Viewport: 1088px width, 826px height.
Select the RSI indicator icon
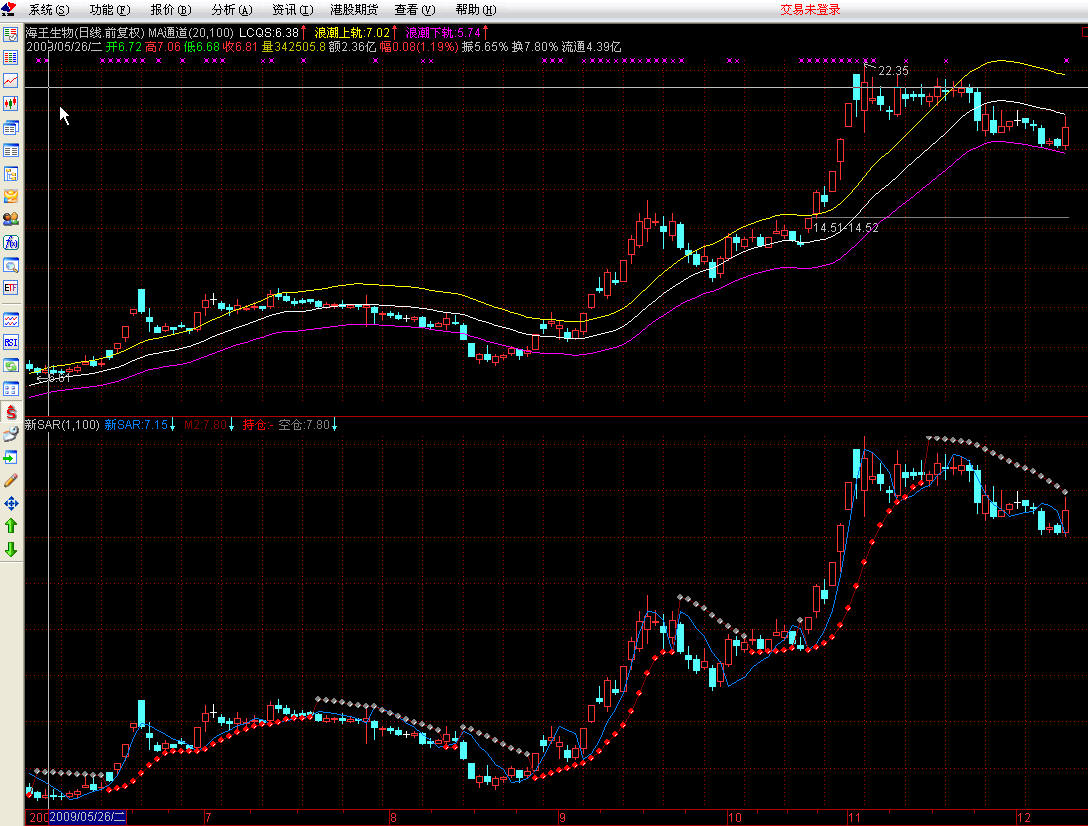pyautogui.click(x=10, y=343)
